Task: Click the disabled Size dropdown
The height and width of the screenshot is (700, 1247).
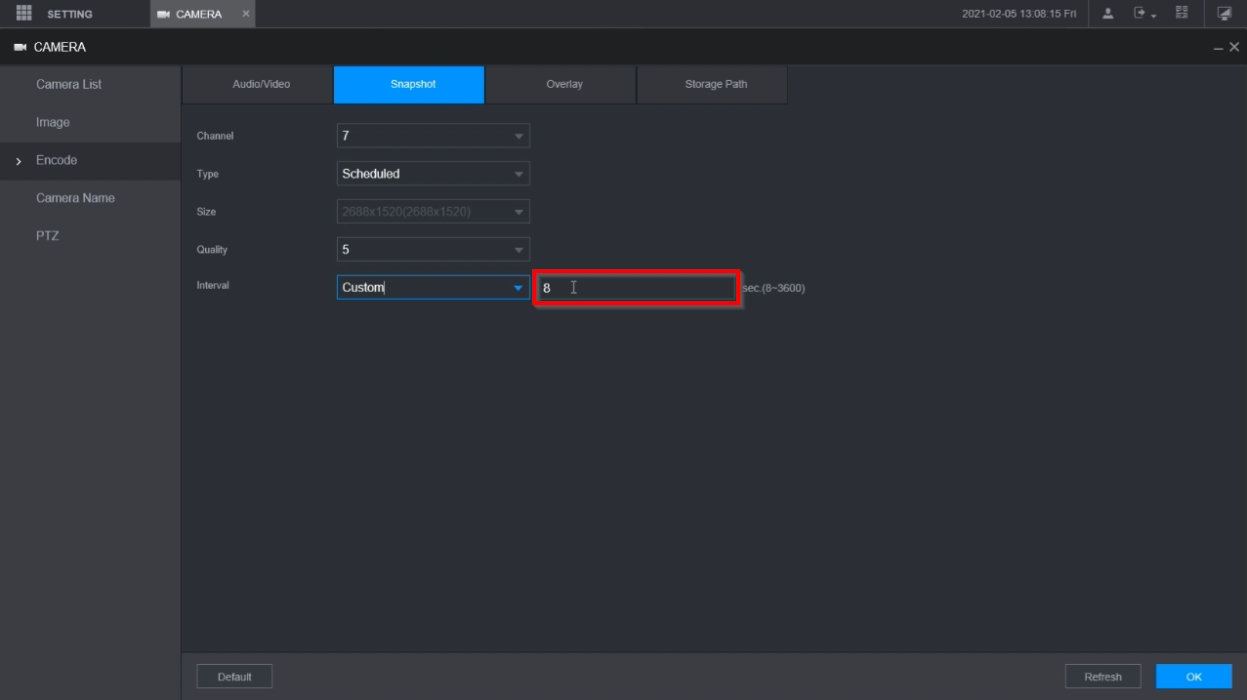Action: pos(433,212)
